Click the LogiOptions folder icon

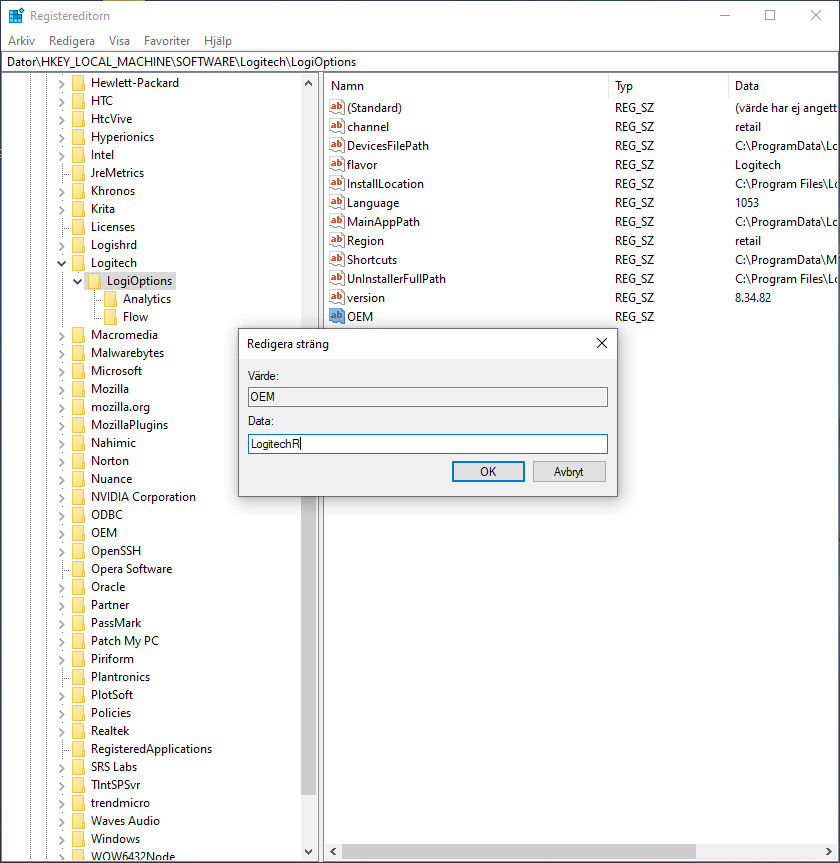[x=94, y=281]
